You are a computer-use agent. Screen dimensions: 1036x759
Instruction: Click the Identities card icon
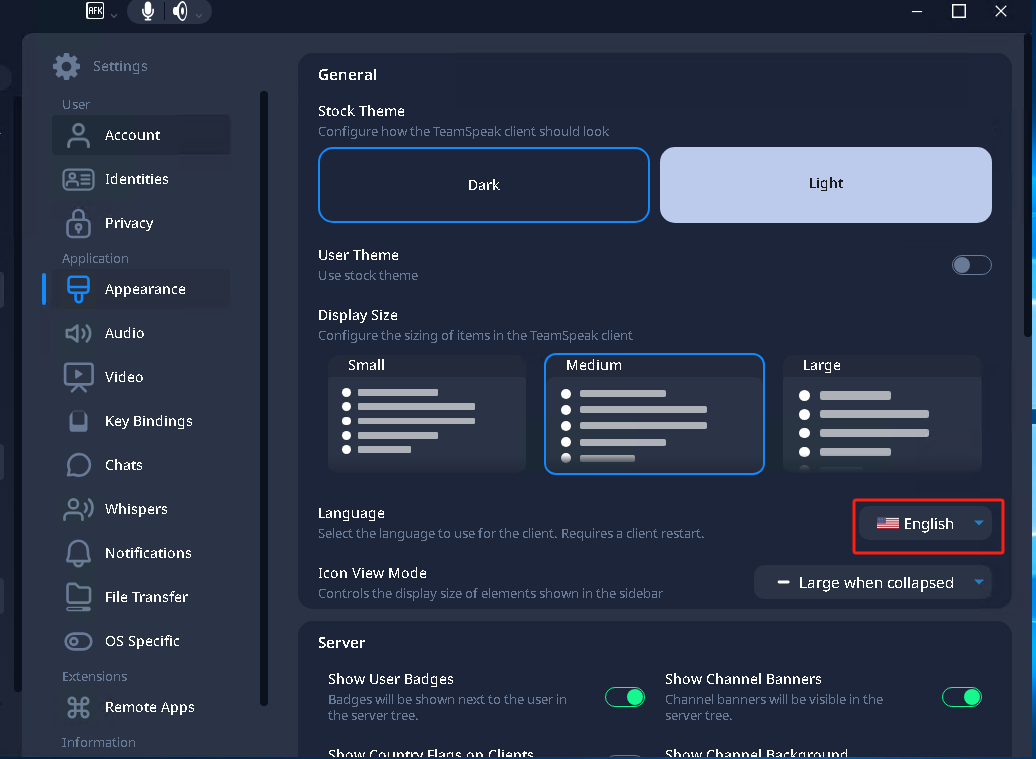pyautogui.click(x=78, y=179)
